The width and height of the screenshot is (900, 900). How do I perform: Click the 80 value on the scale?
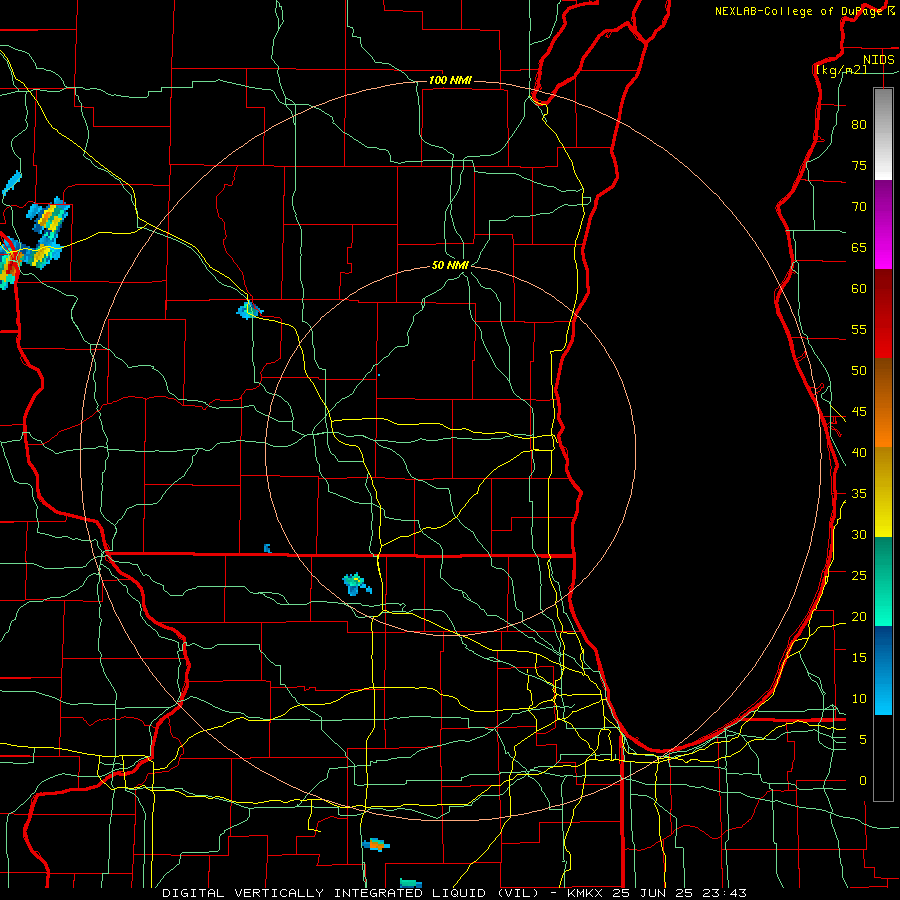[859, 125]
